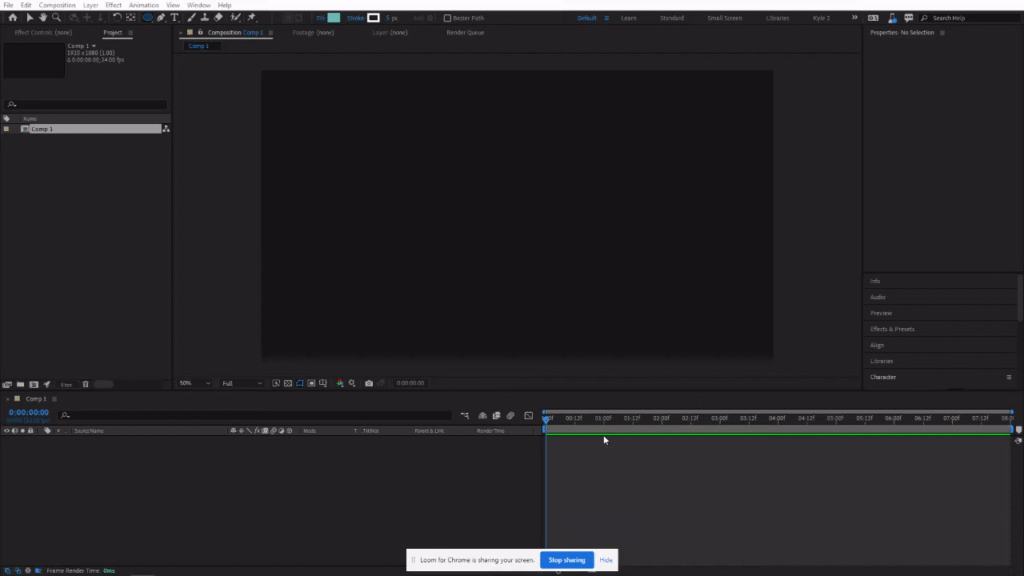Open the Comp 1 dropdown arrow in Project preview
This screenshot has width=1024, height=576.
94,46
